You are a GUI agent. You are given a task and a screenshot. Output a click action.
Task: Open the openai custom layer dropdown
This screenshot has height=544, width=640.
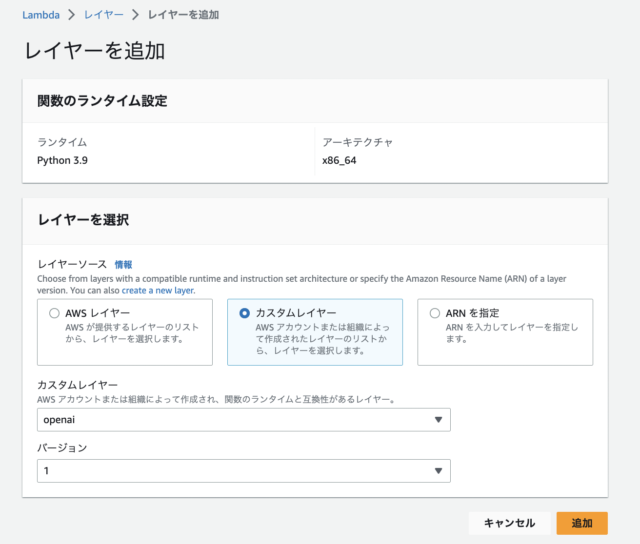click(x=244, y=420)
